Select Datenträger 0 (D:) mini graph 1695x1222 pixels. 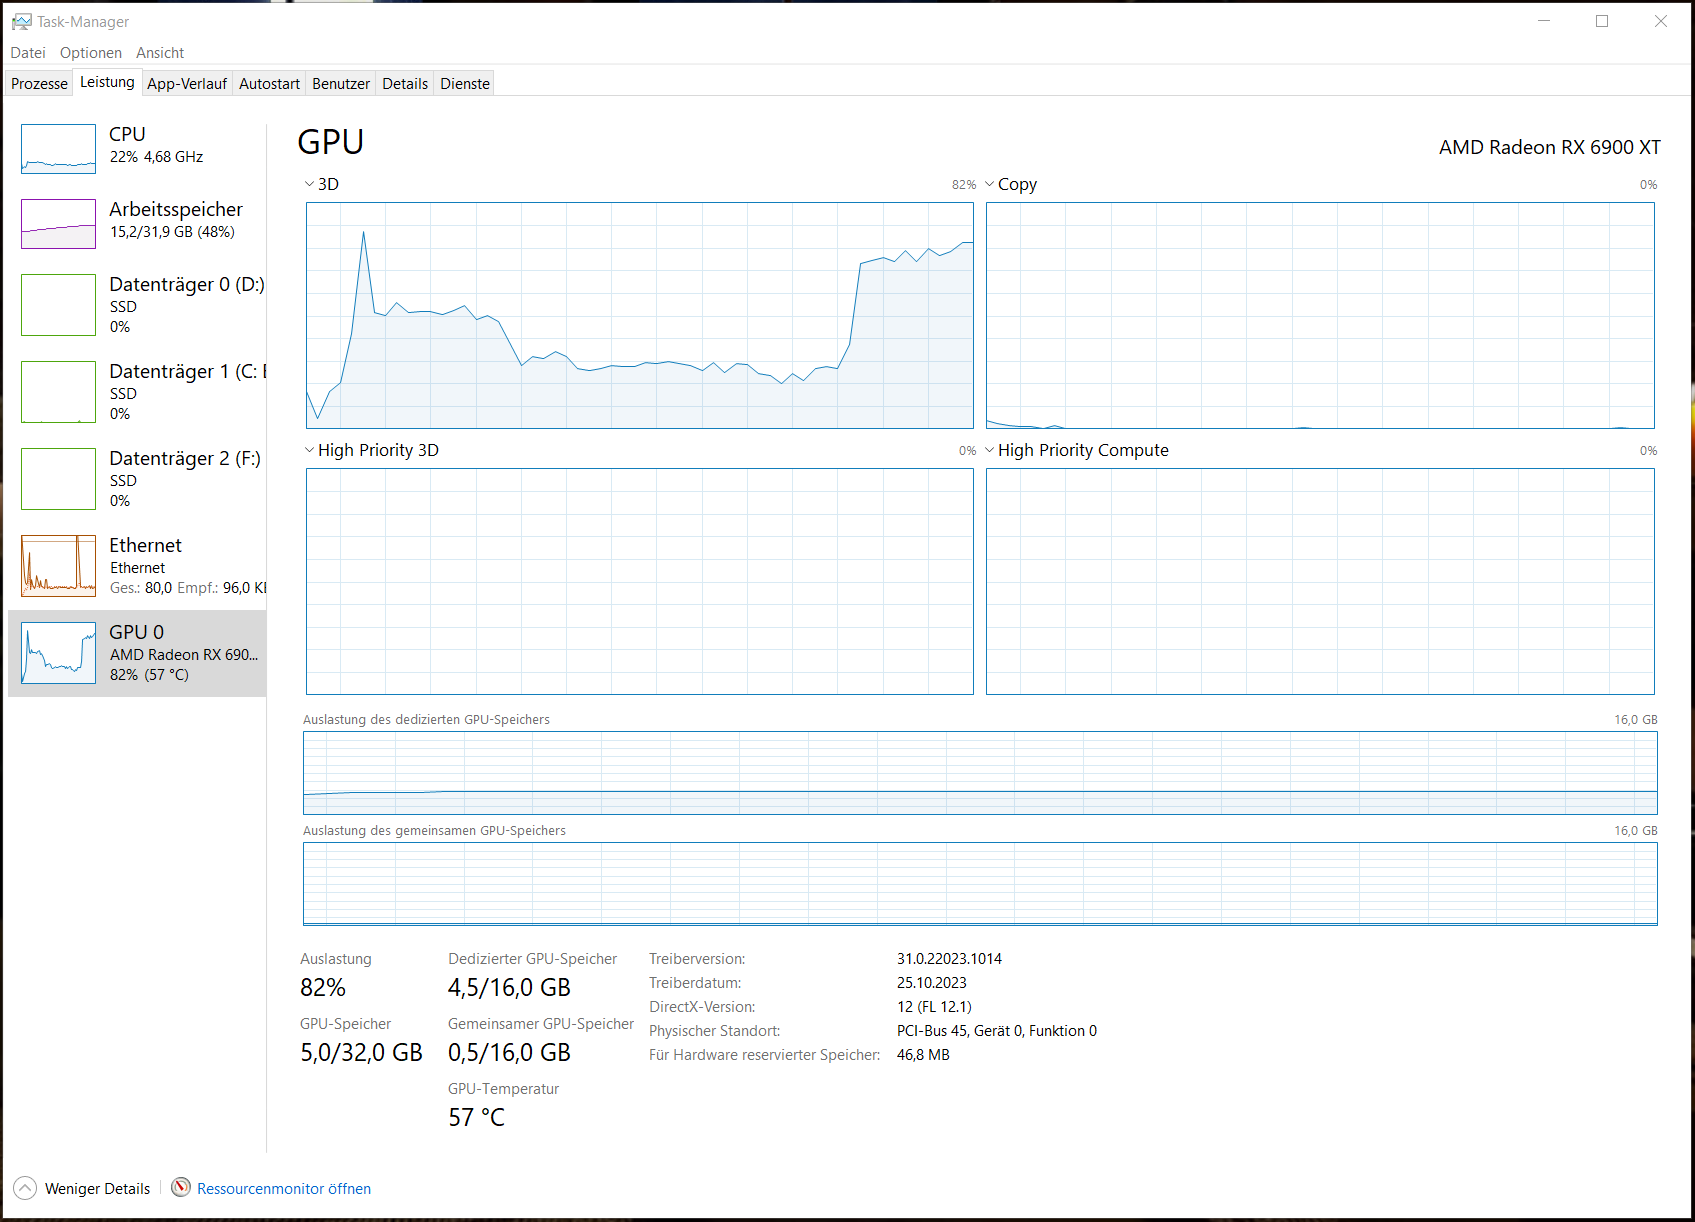point(58,305)
